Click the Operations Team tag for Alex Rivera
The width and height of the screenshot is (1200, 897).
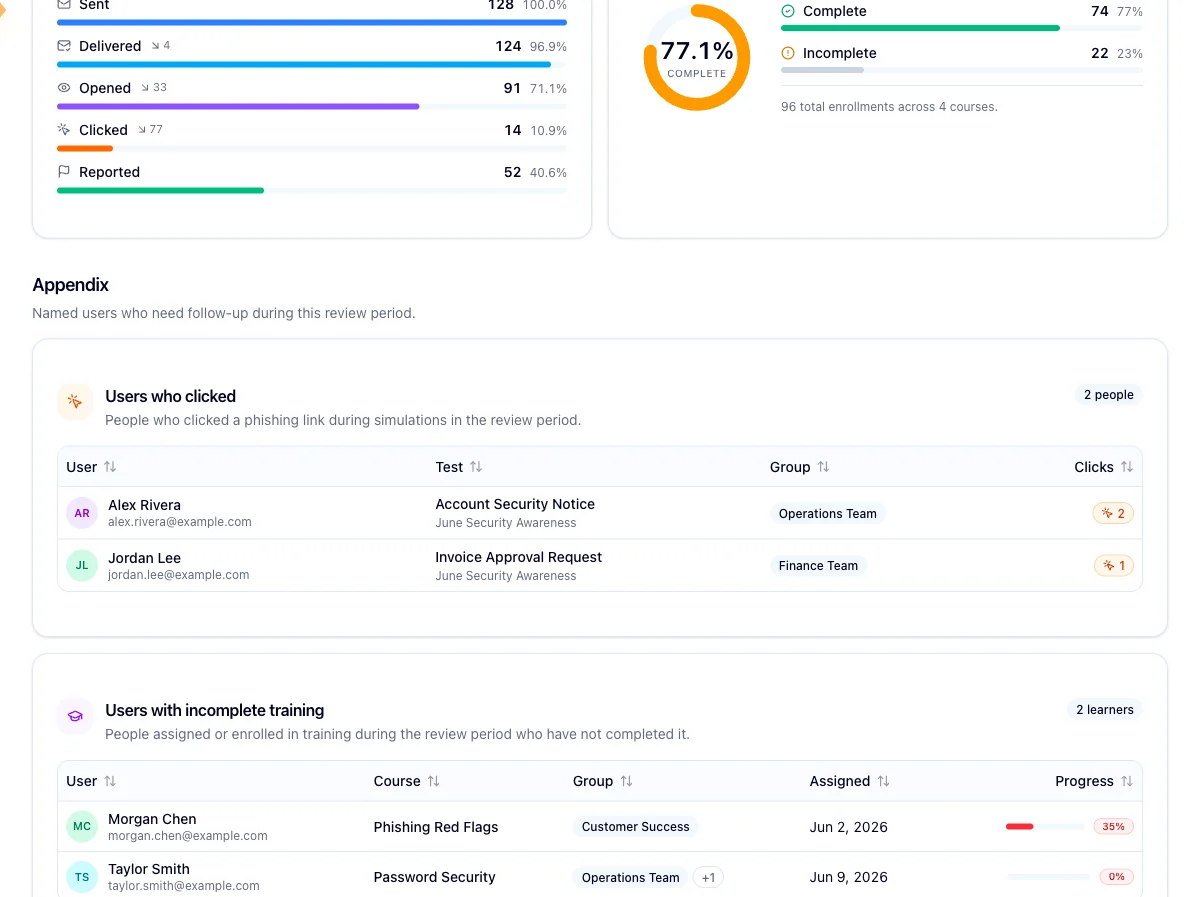coord(828,513)
